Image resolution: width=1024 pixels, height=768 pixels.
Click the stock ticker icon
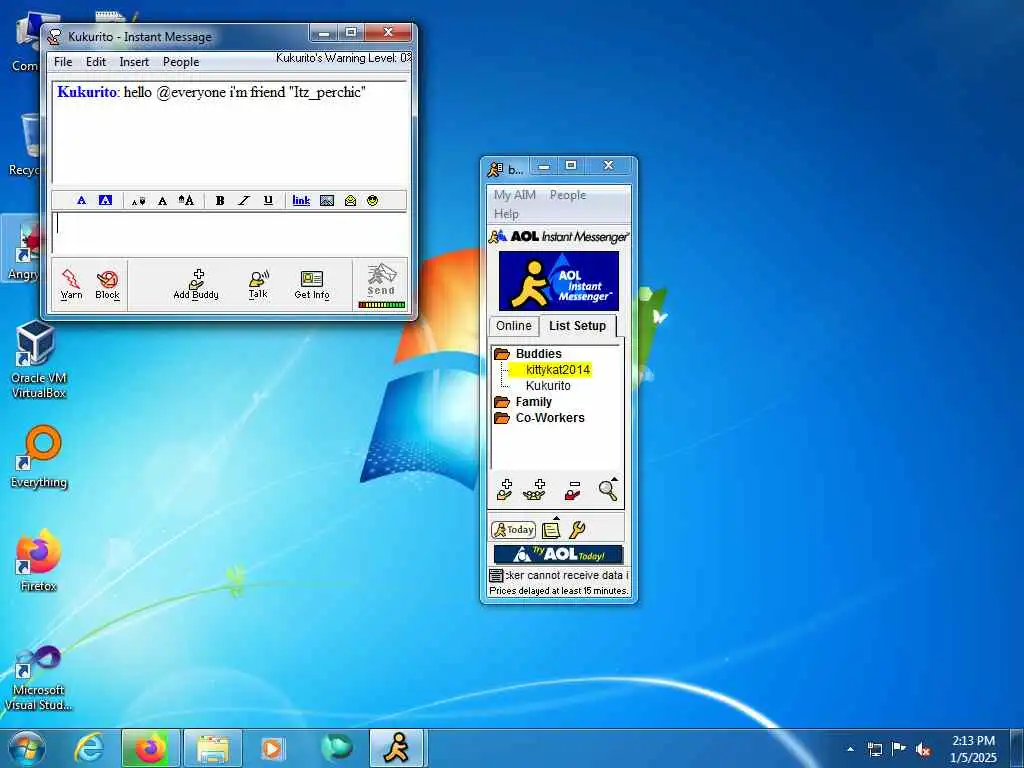click(496, 575)
